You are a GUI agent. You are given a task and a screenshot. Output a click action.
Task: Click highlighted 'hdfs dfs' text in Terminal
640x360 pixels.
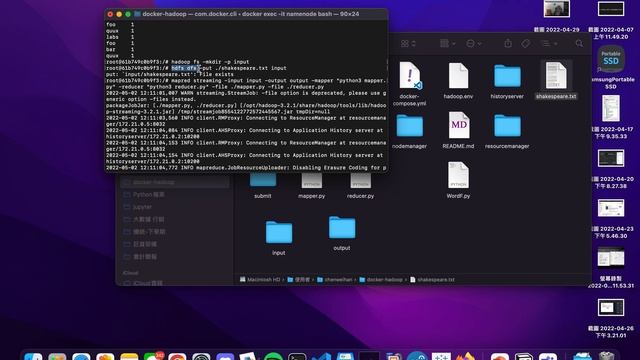(x=184, y=68)
